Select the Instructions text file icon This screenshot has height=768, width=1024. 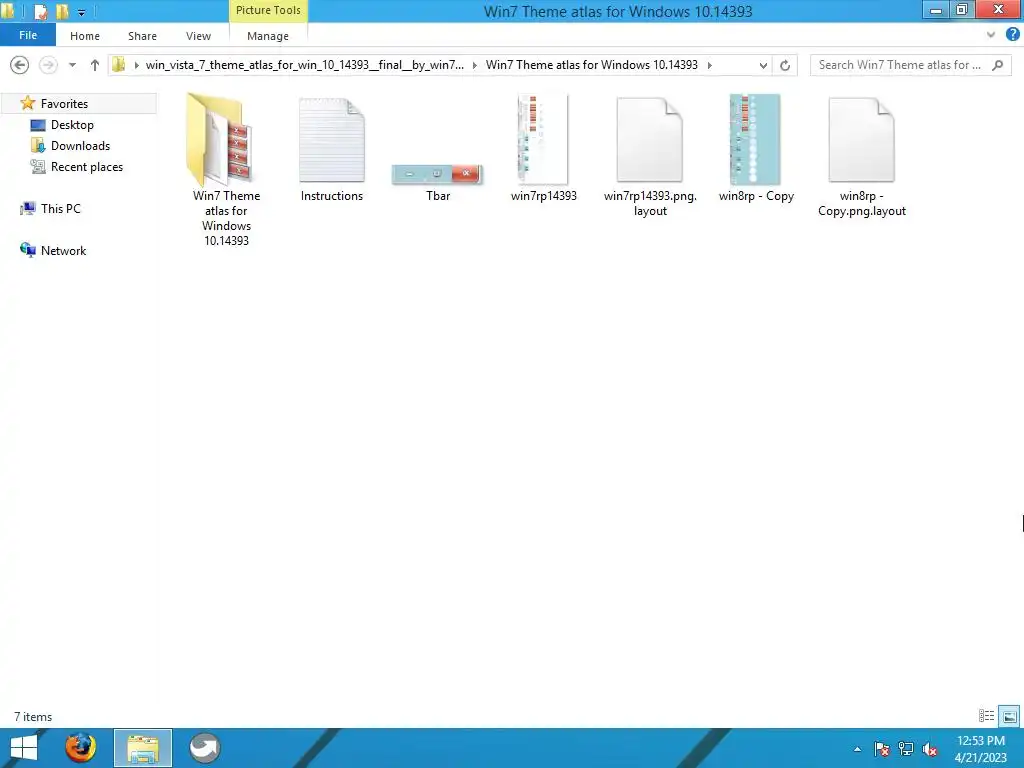[332, 140]
